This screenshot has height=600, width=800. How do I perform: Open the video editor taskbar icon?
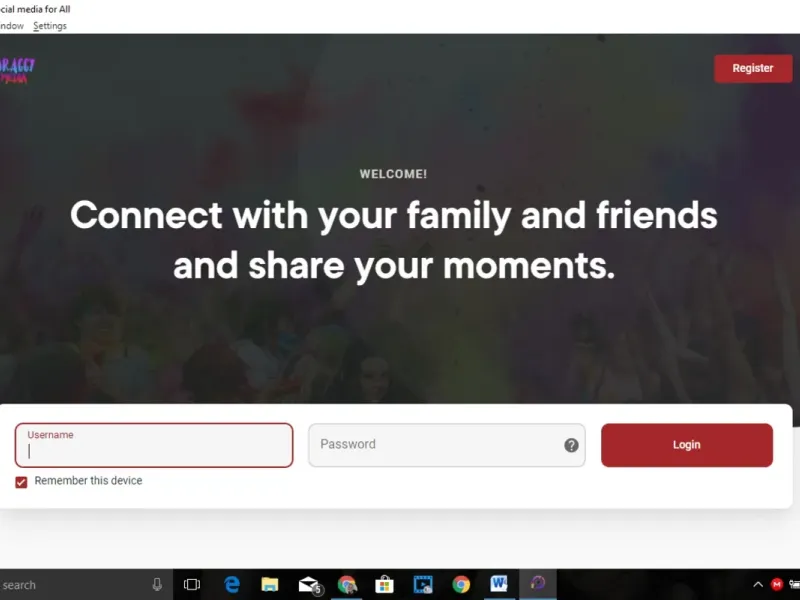(x=423, y=584)
